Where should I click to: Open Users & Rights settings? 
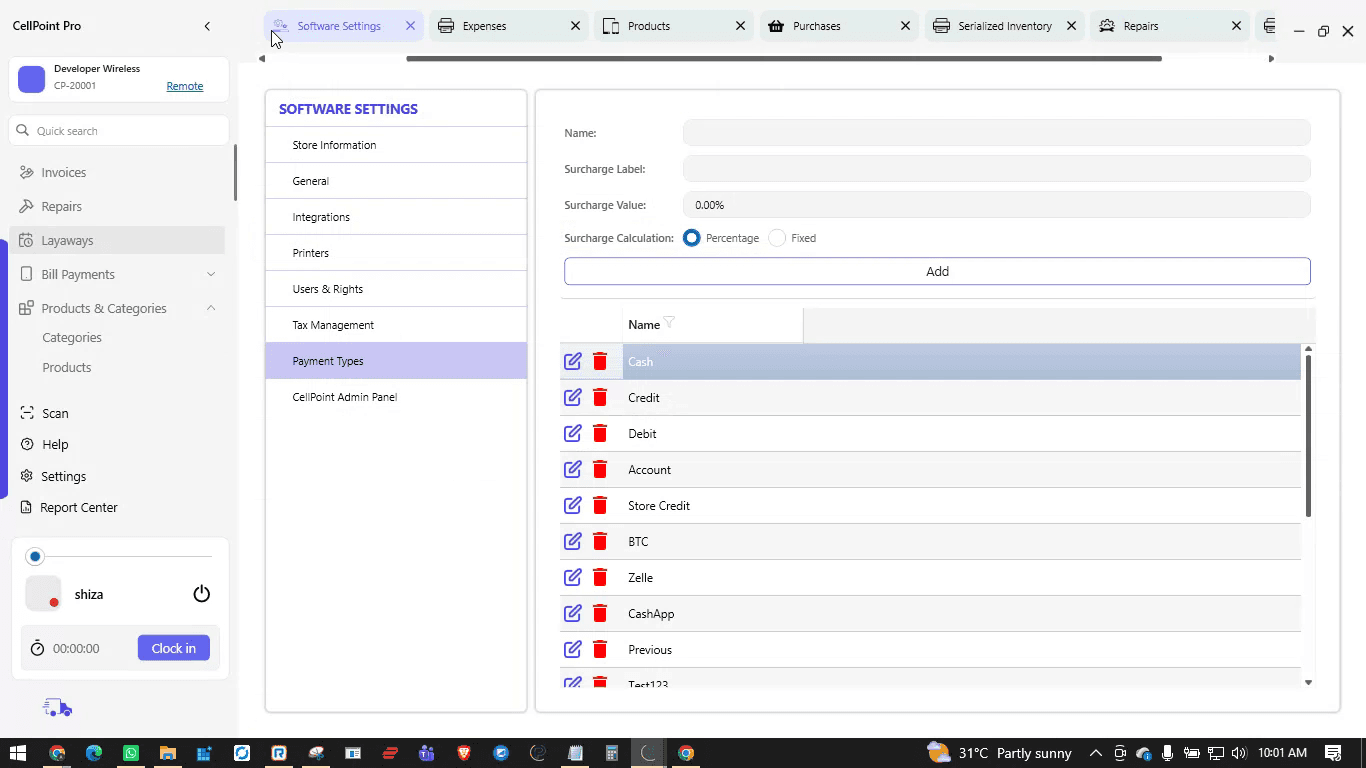pos(396,289)
